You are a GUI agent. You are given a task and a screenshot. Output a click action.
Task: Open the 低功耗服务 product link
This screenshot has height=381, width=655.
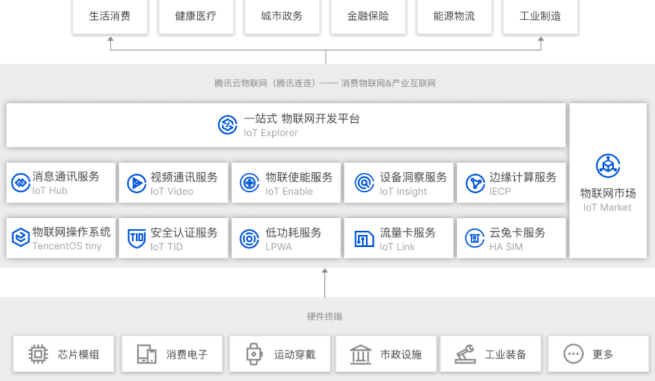coord(293,233)
